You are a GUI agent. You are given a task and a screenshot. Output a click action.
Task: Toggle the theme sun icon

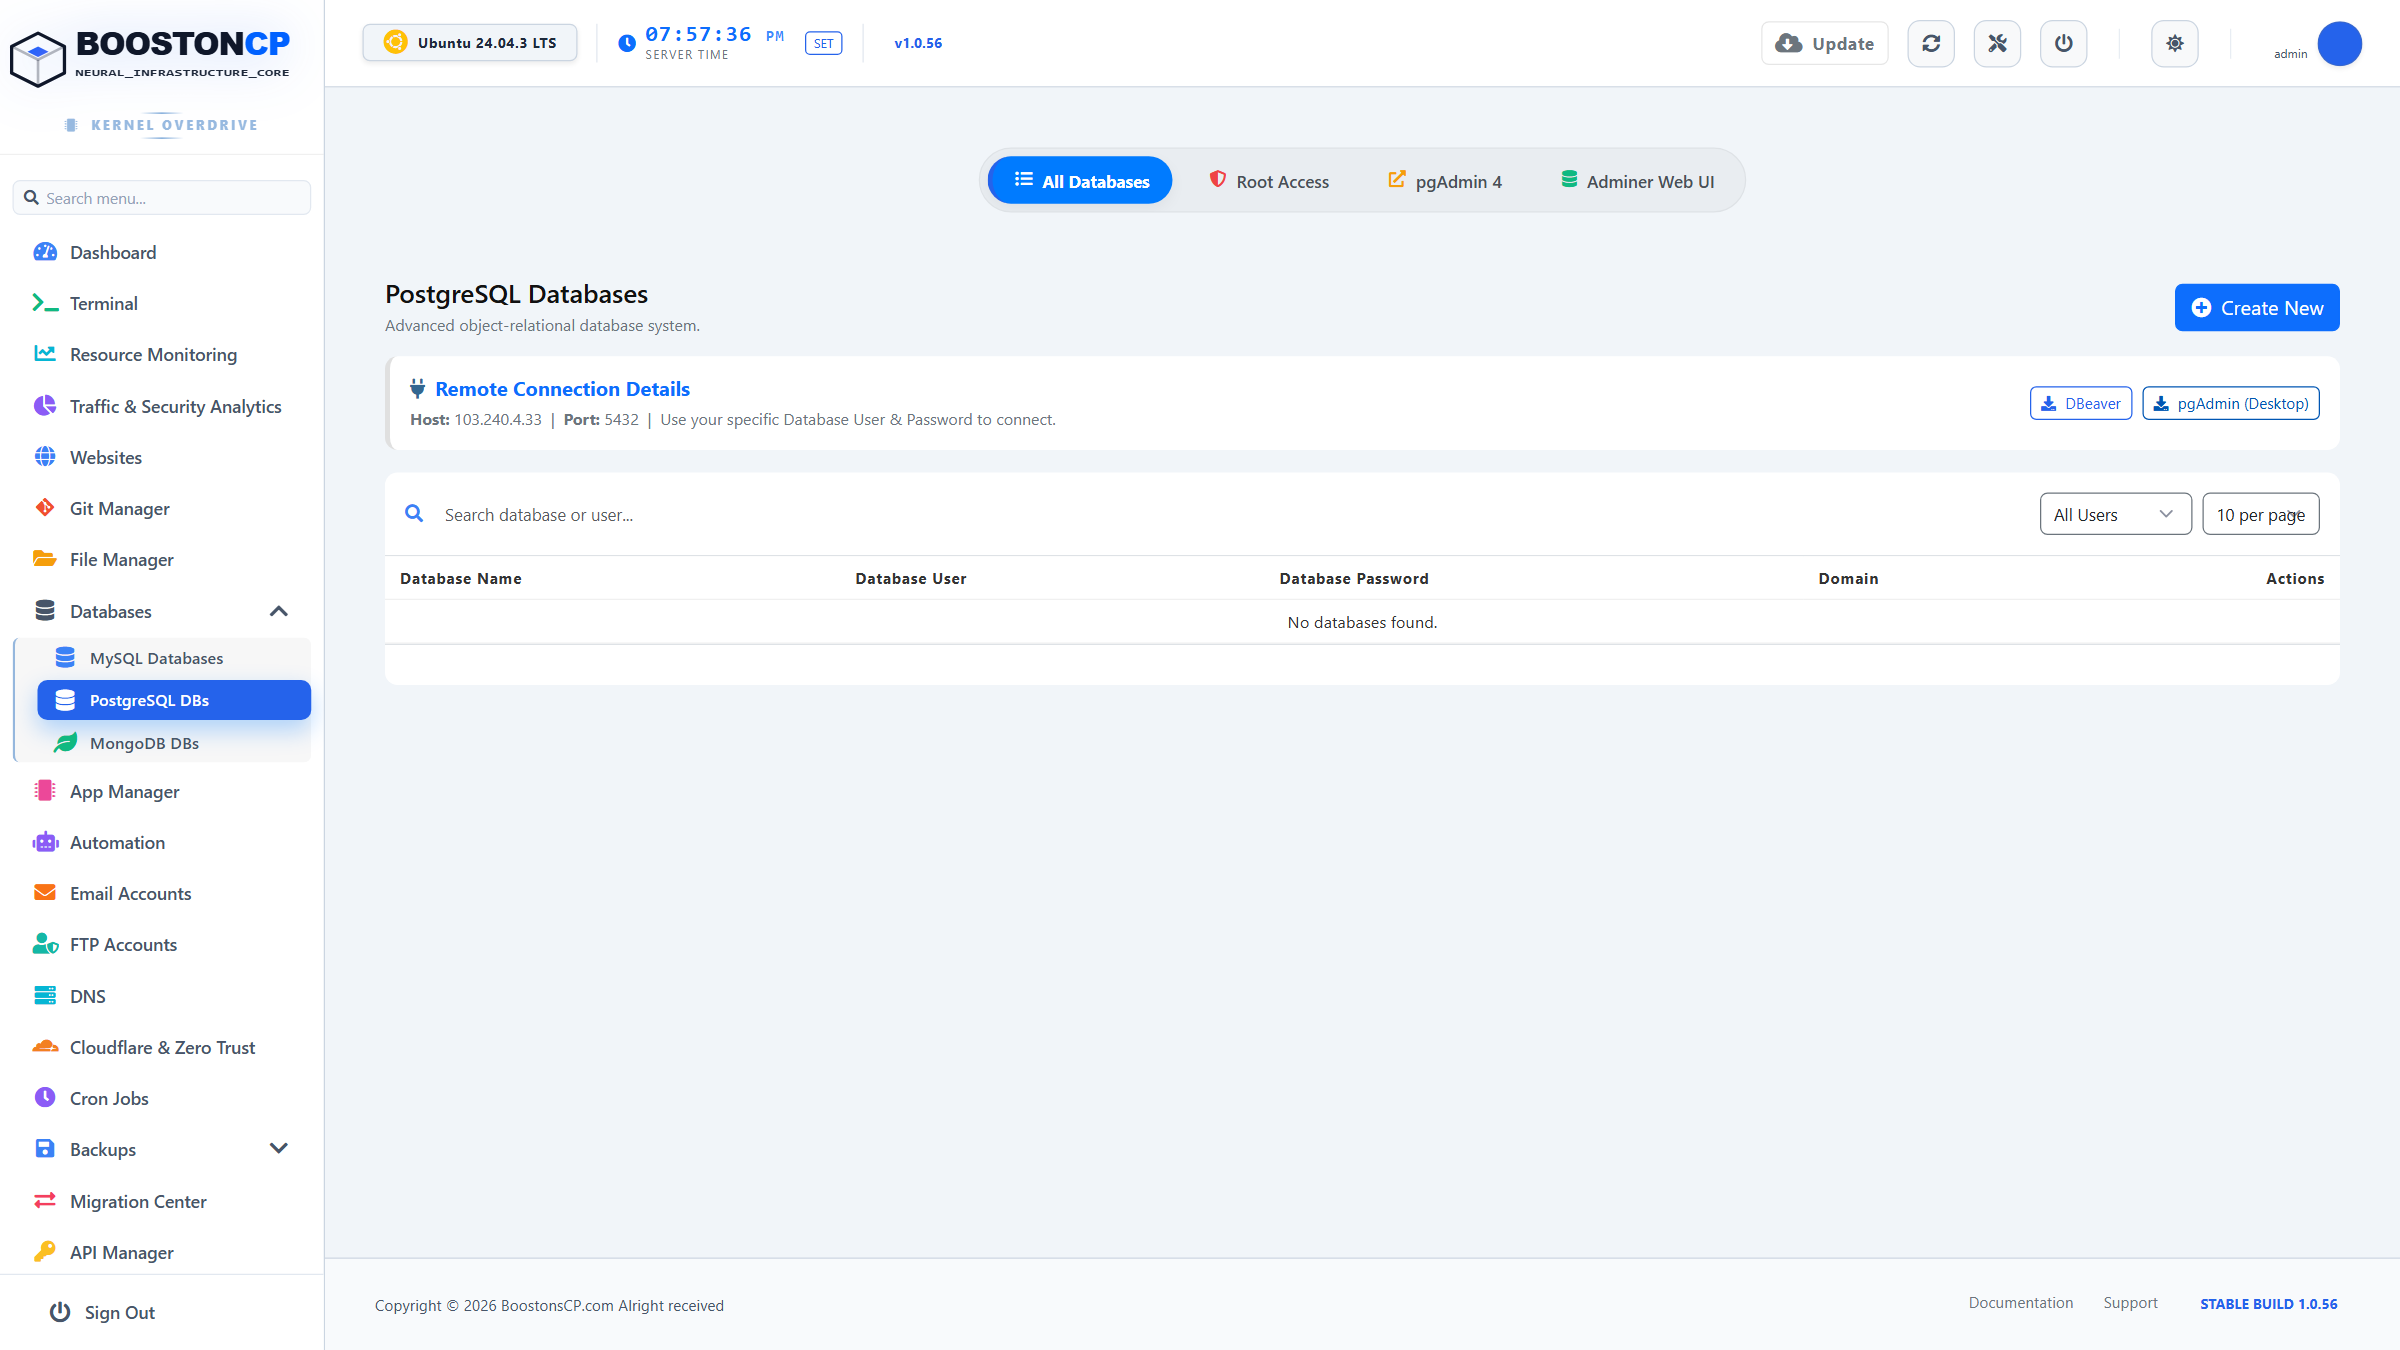click(2175, 44)
